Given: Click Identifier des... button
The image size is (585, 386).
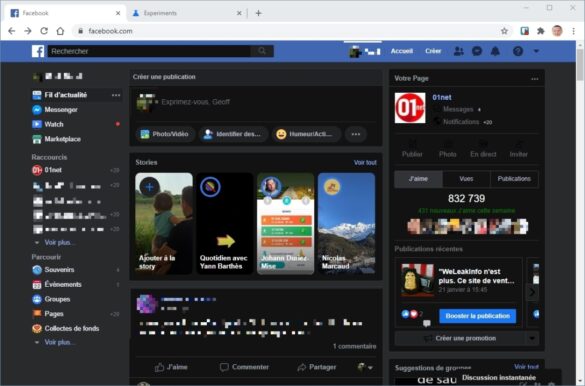Looking at the screenshot, I should (x=233, y=134).
